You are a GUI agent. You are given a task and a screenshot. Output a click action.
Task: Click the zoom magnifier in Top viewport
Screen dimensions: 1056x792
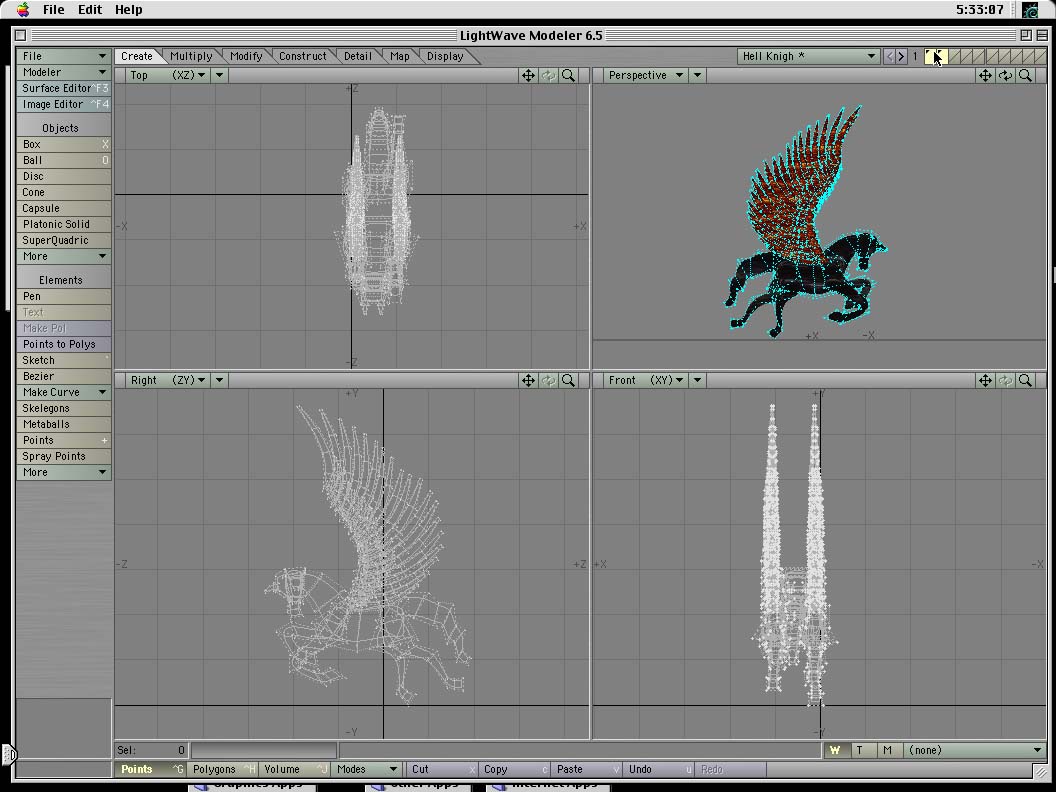[x=568, y=75]
